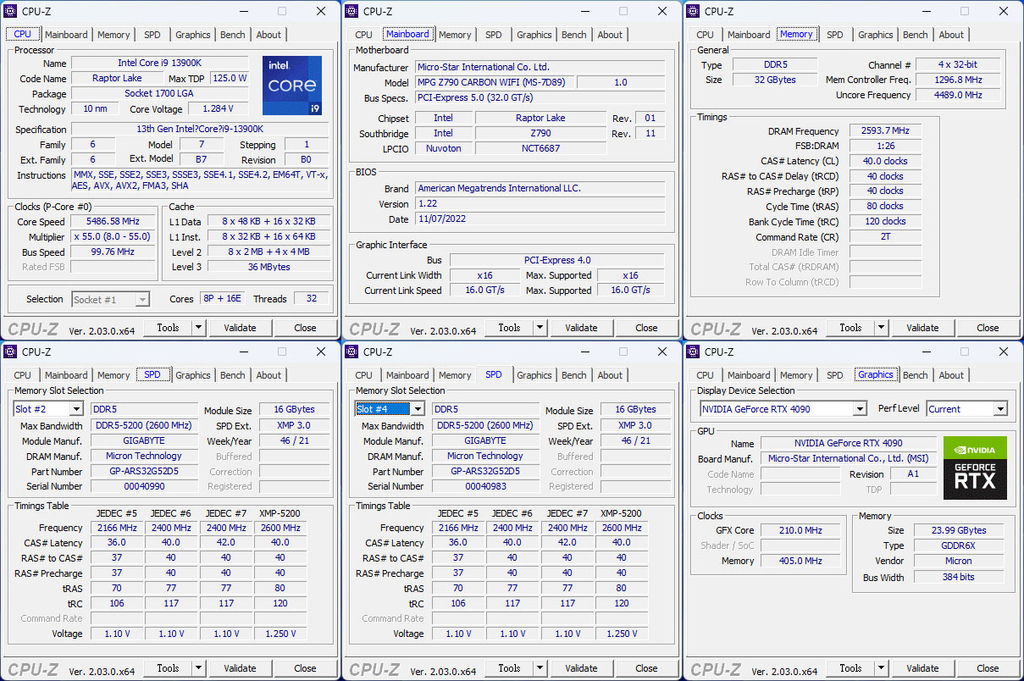Screen dimensions: 1024x681
Task: Click the Uncore Frequency value "4489.0 MHz"
Action: (x=958, y=95)
